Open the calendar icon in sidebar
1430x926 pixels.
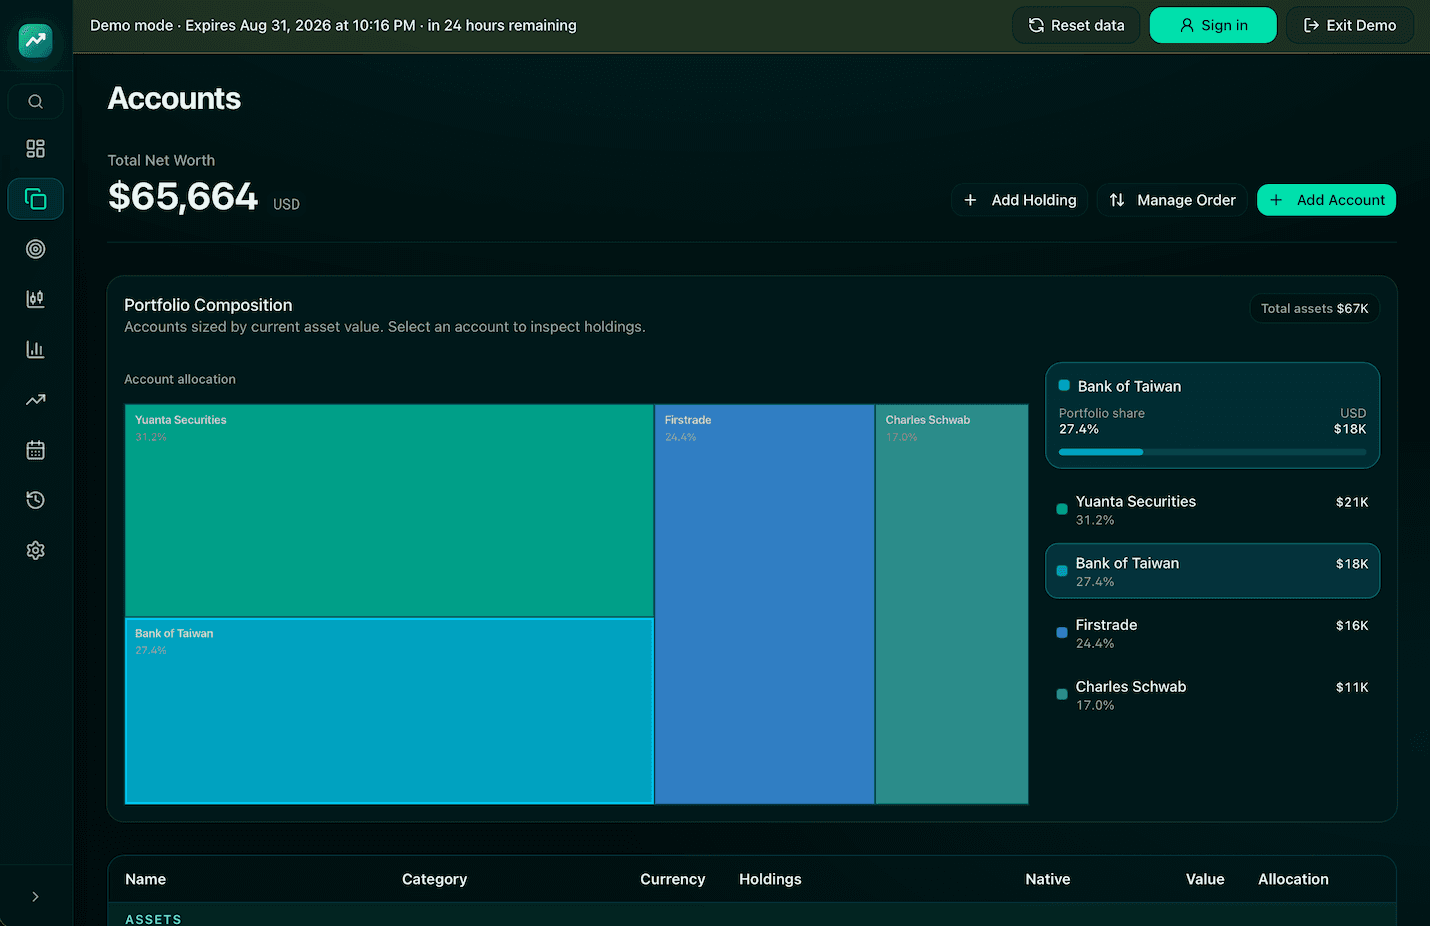coord(35,450)
